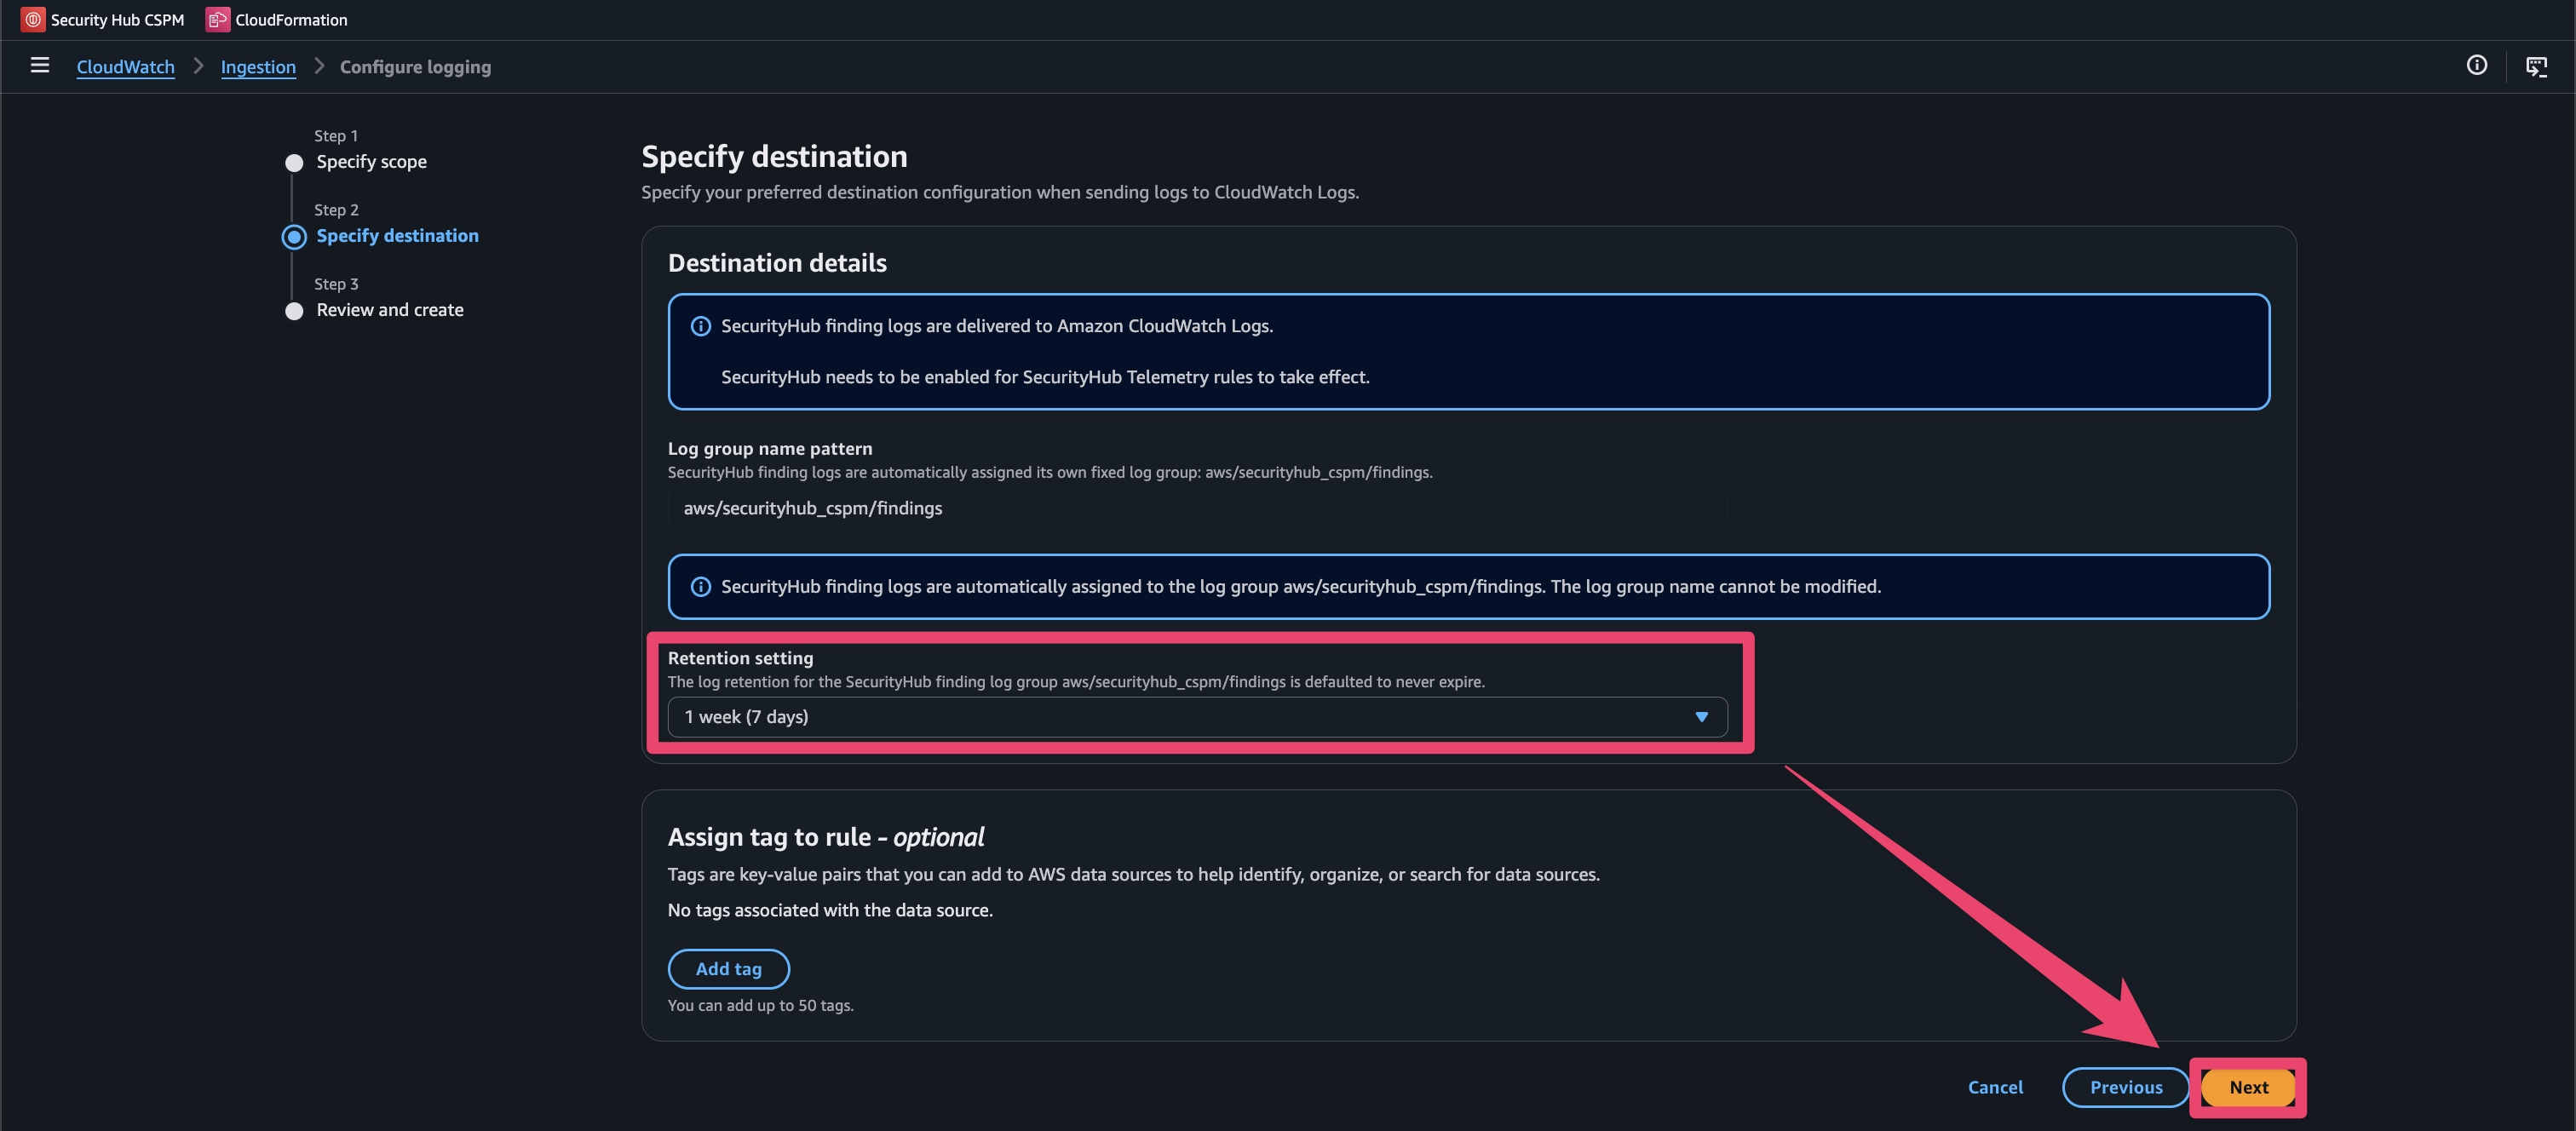Click the CloudFormation service icon

click(217, 19)
